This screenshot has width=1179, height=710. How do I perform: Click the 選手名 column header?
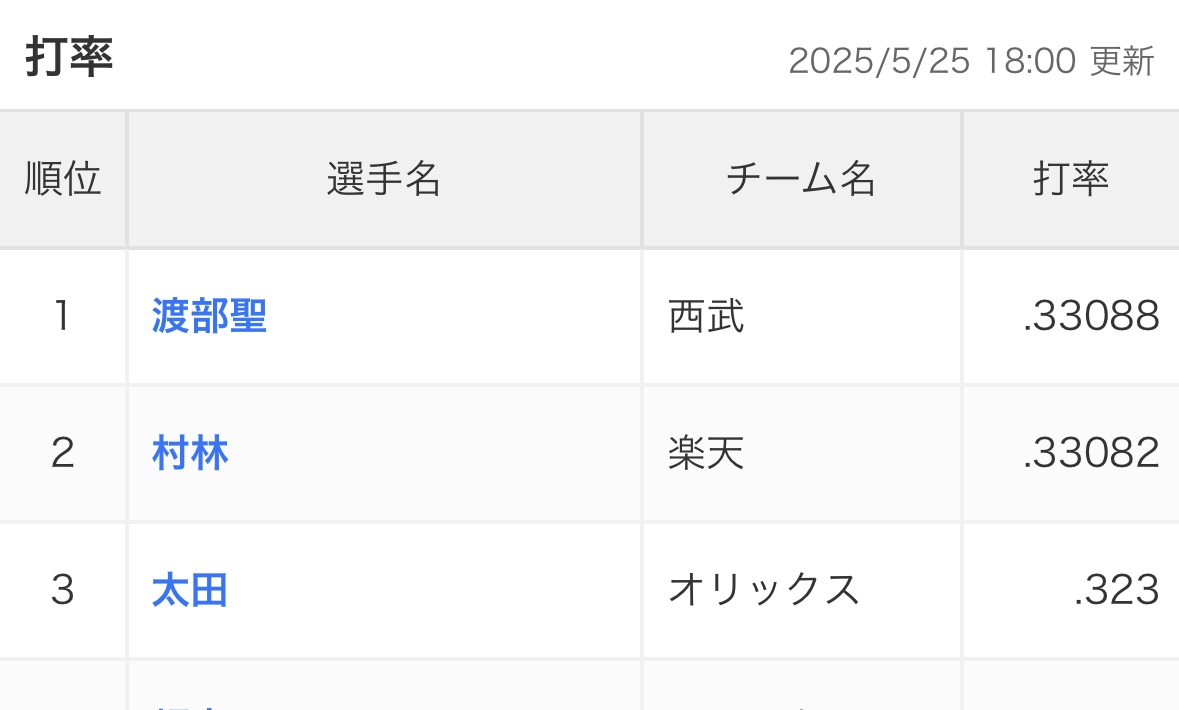[384, 180]
